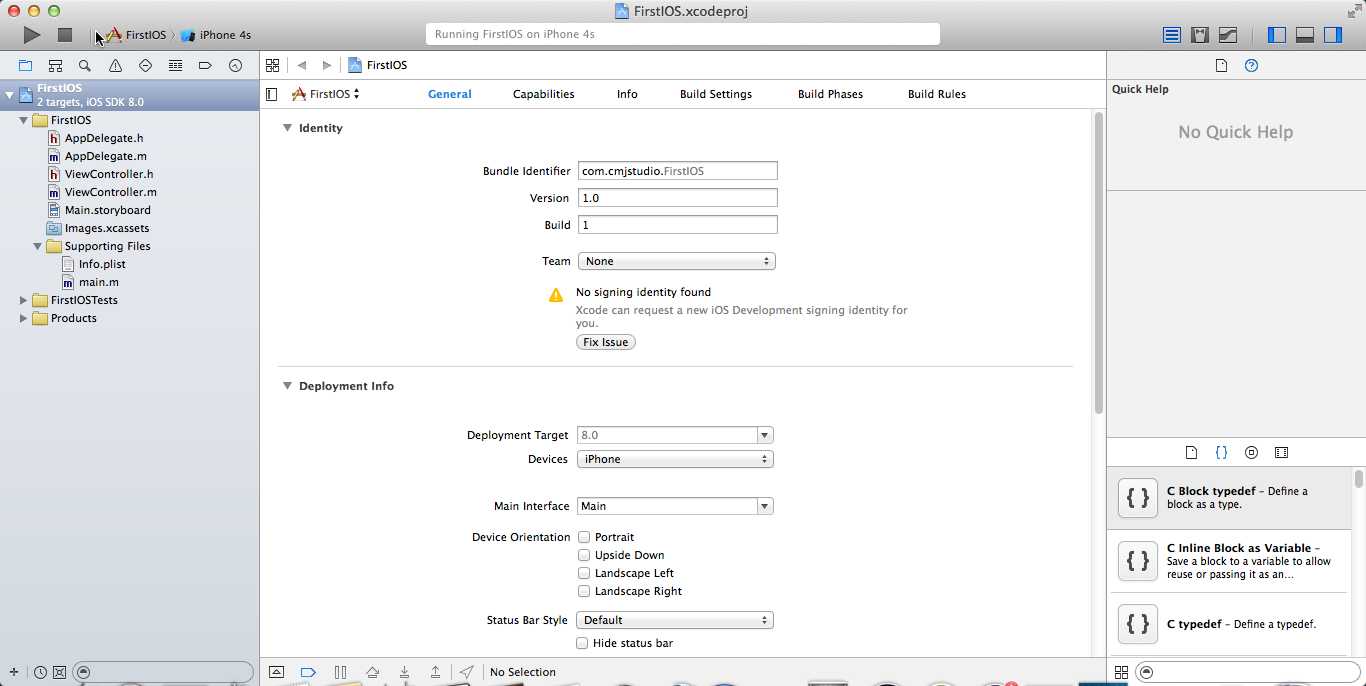Click the Version field
Viewport: 1366px width, 686px height.
(x=677, y=198)
